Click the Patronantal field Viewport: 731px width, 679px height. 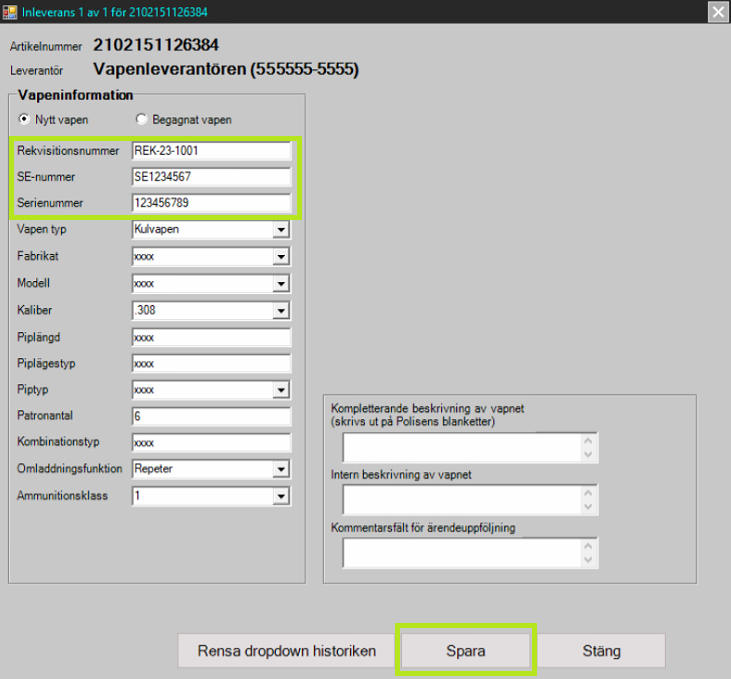pyautogui.click(x=210, y=416)
